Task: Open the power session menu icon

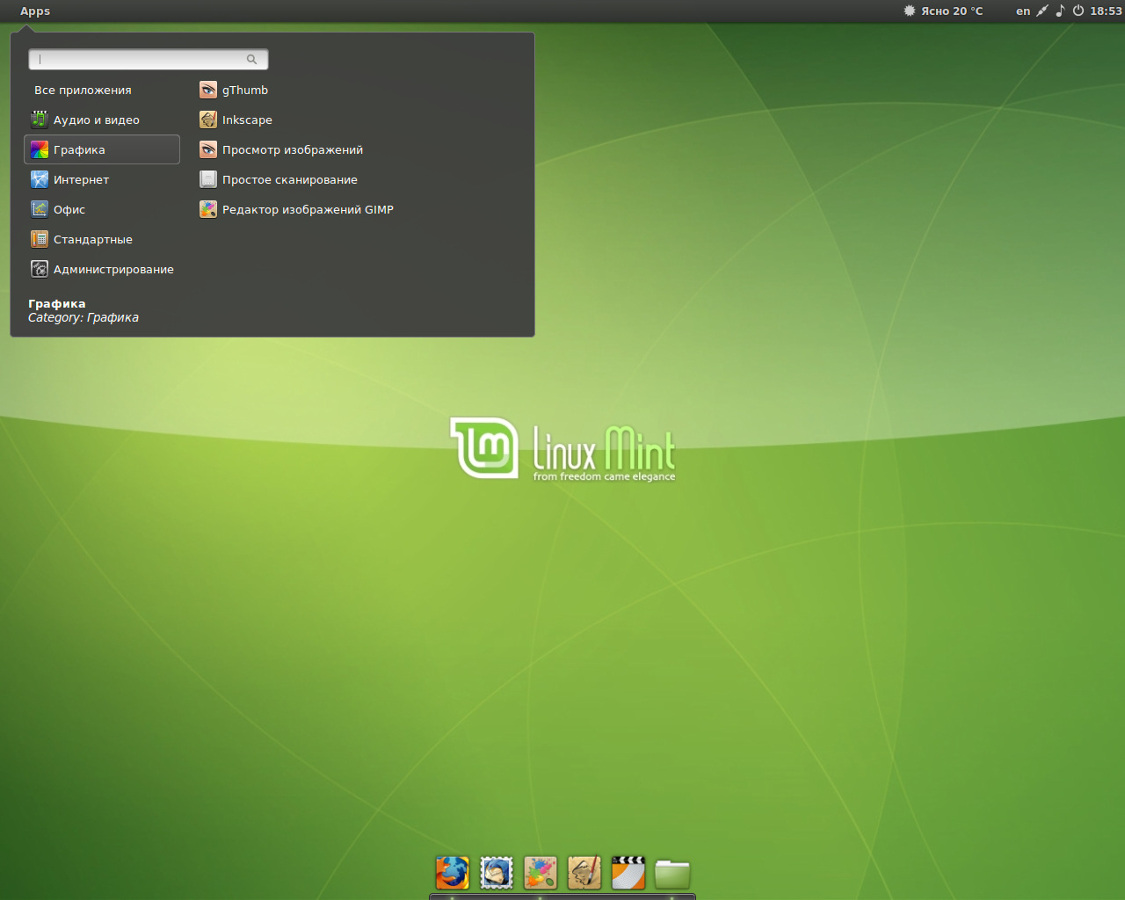Action: coord(1078,11)
